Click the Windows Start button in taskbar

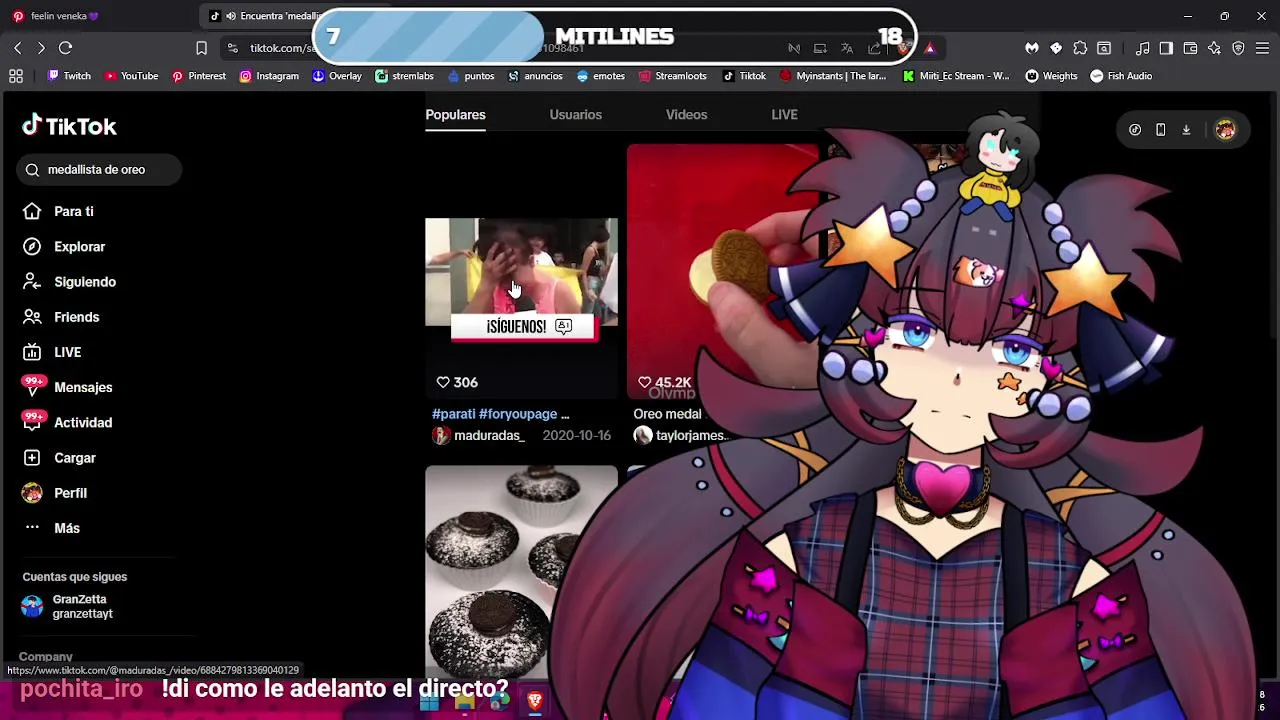[x=429, y=703]
